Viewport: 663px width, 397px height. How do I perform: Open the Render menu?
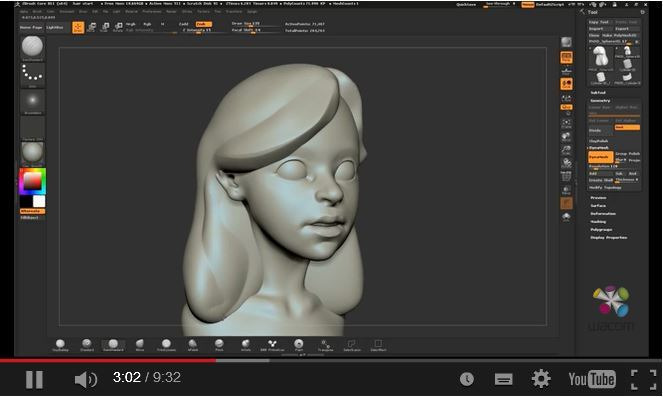pos(171,11)
